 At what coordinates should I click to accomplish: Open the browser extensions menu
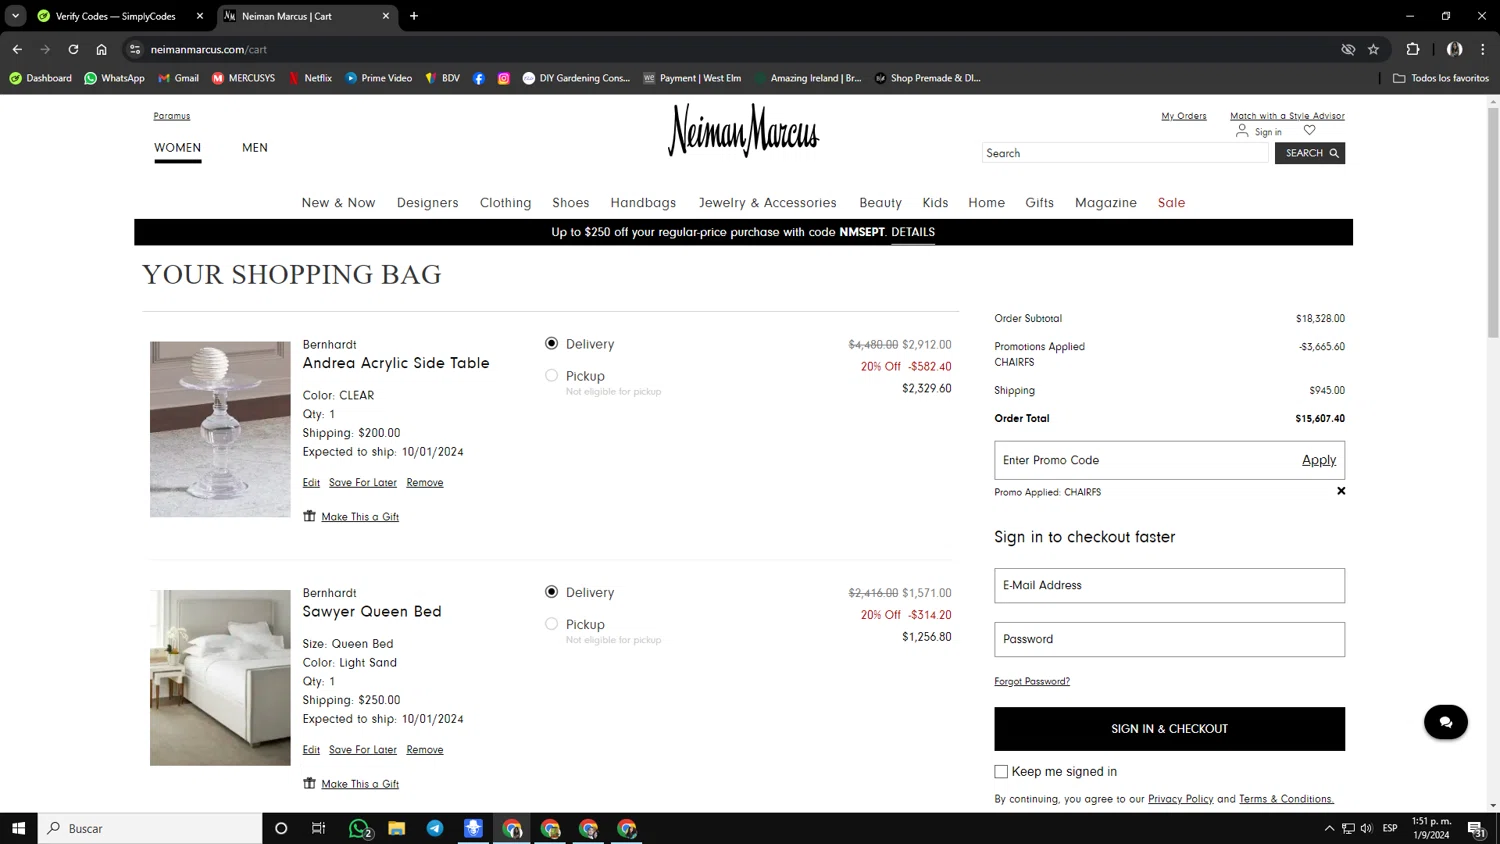pyautogui.click(x=1412, y=49)
